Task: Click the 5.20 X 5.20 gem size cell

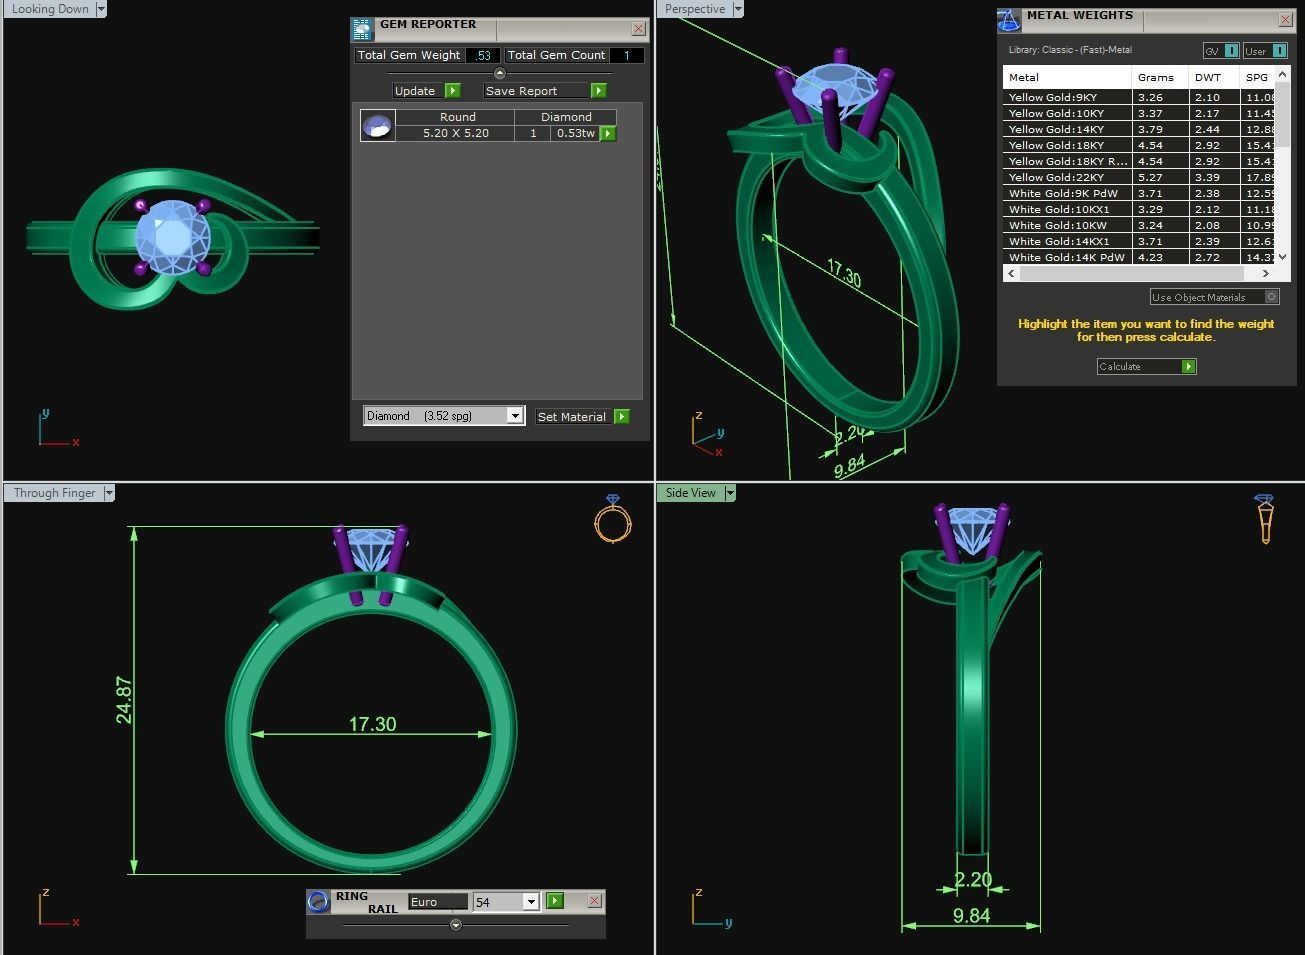Action: tap(456, 133)
